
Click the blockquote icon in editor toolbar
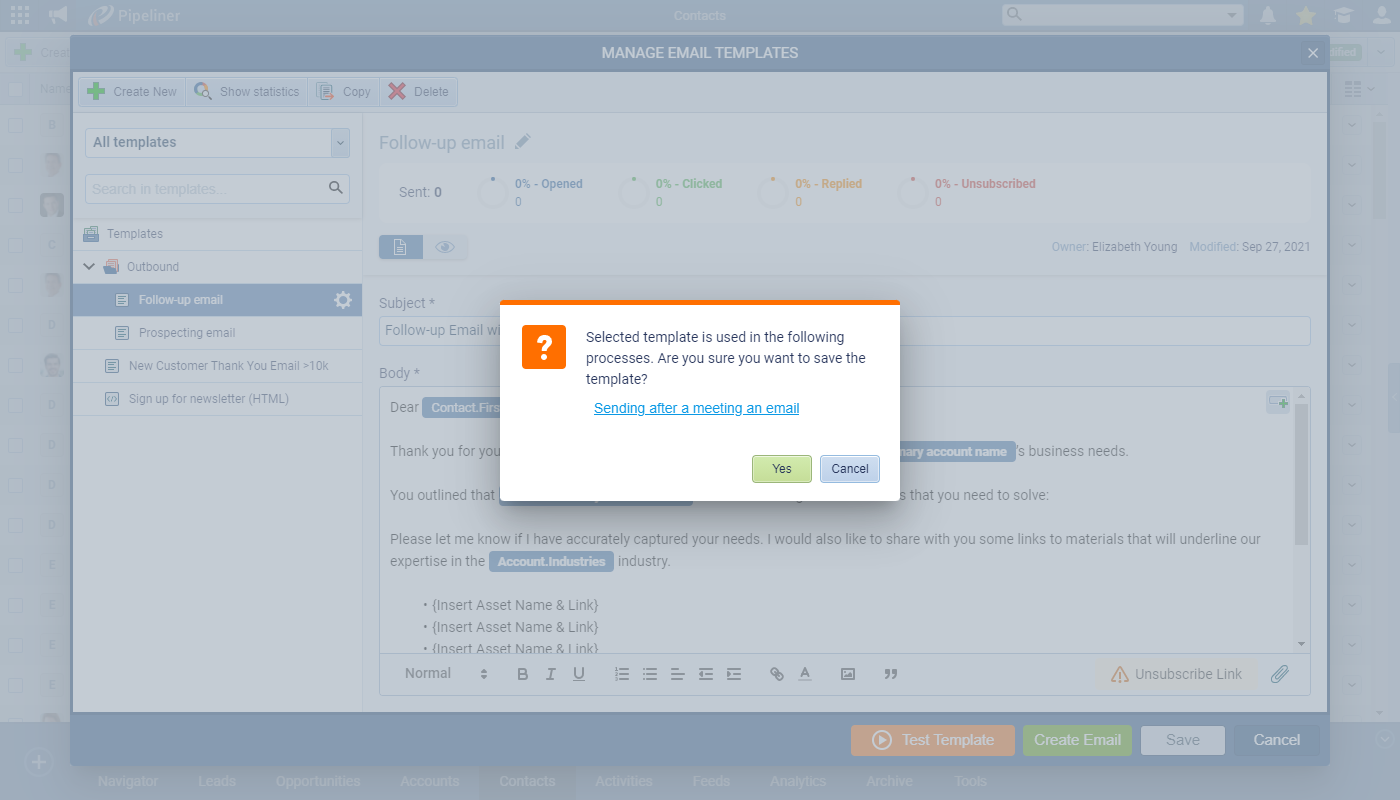click(x=891, y=674)
